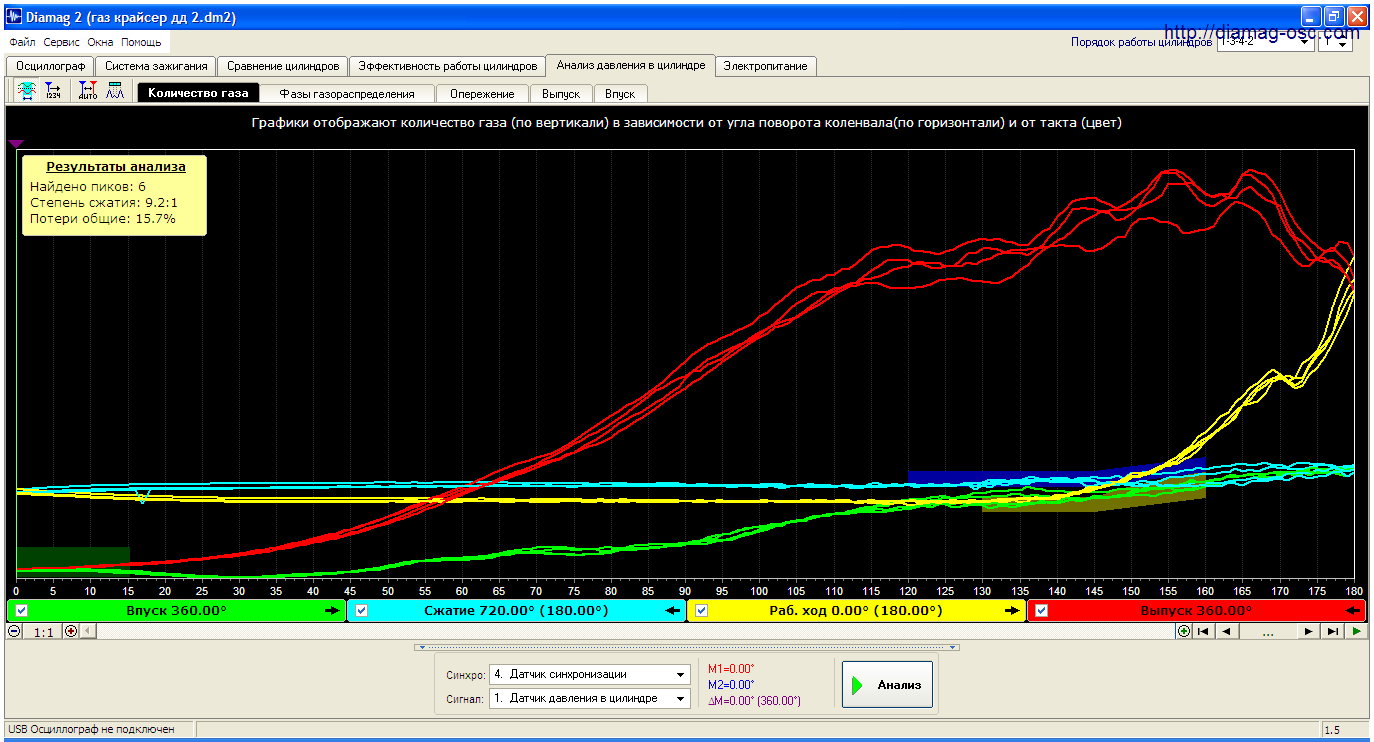Open the Фазы газораспределения sub-tab
This screenshot has height=742, width=1374.
tap(347, 93)
